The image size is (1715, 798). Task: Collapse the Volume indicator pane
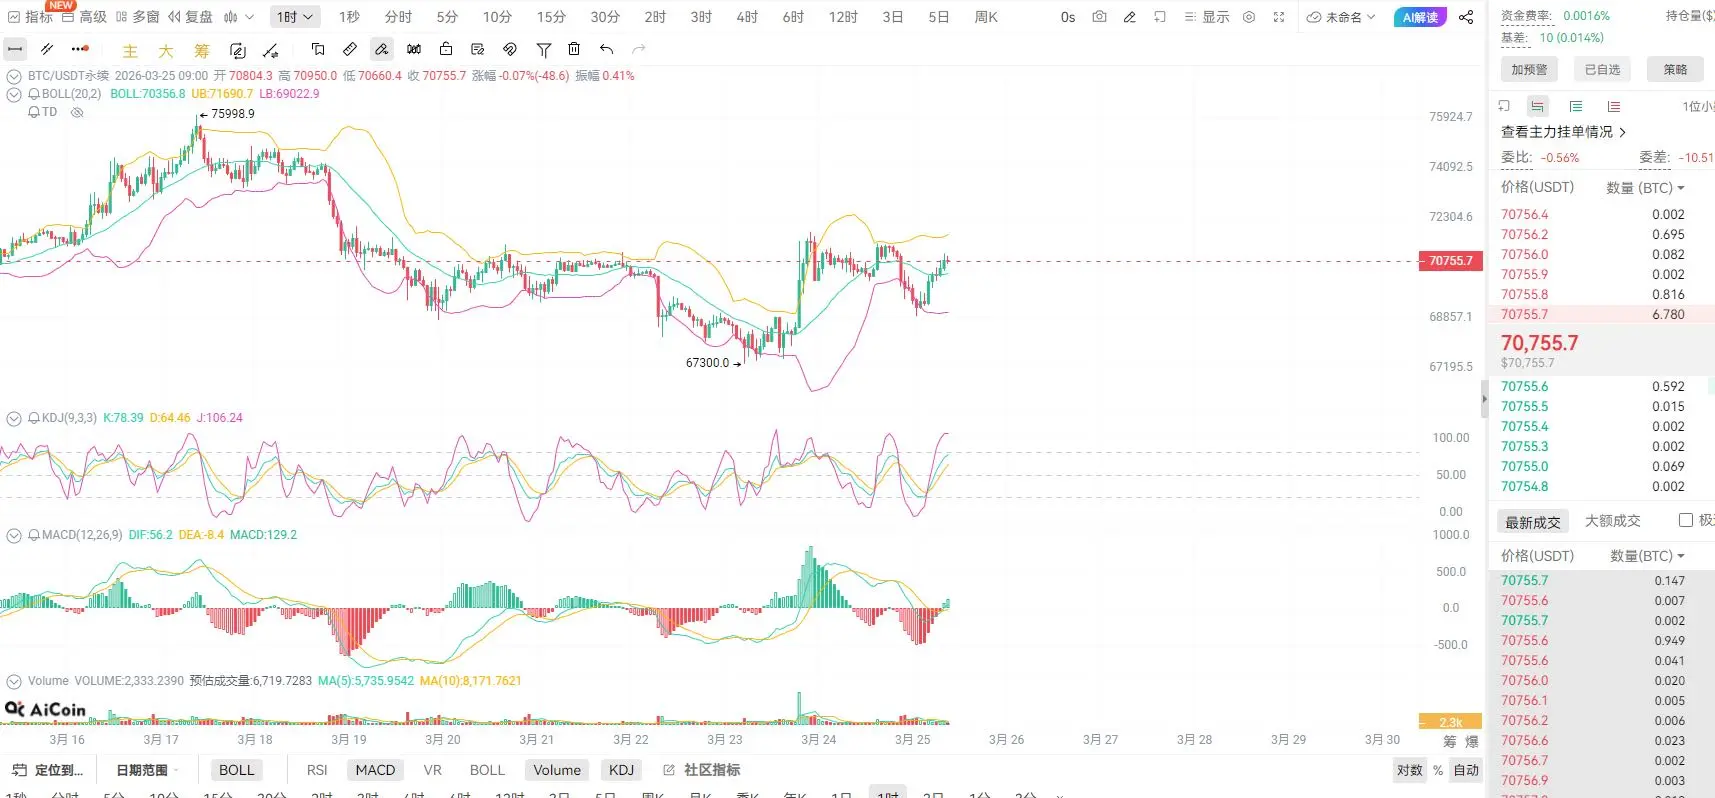point(14,681)
